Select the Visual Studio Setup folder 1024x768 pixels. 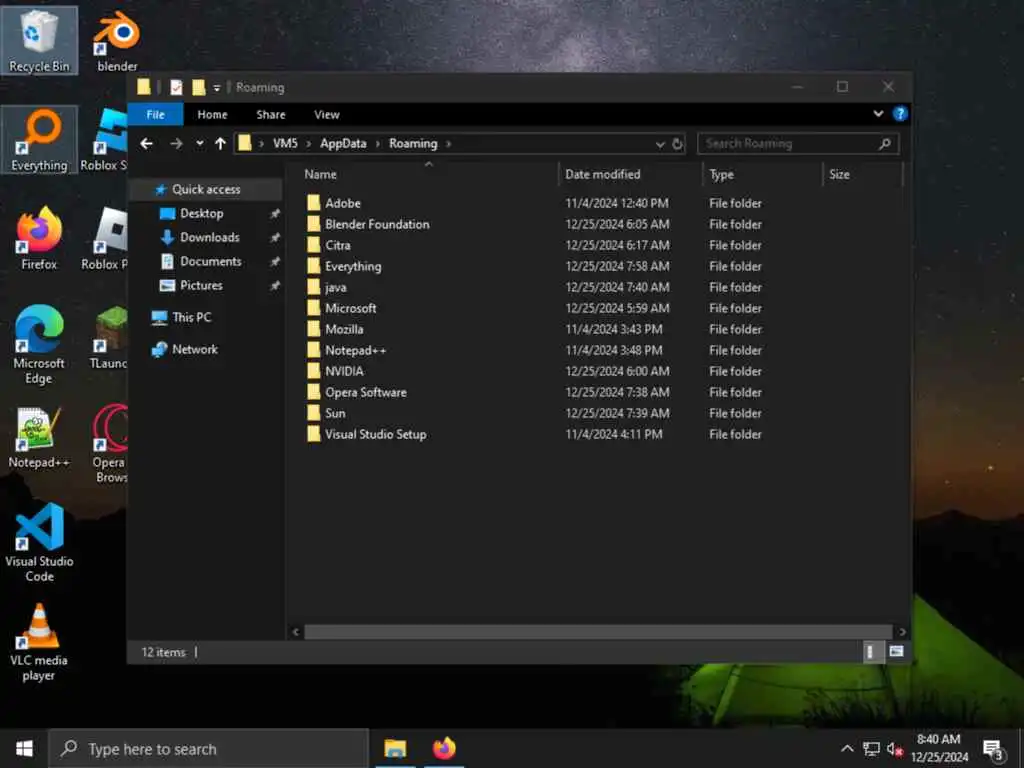(x=376, y=434)
